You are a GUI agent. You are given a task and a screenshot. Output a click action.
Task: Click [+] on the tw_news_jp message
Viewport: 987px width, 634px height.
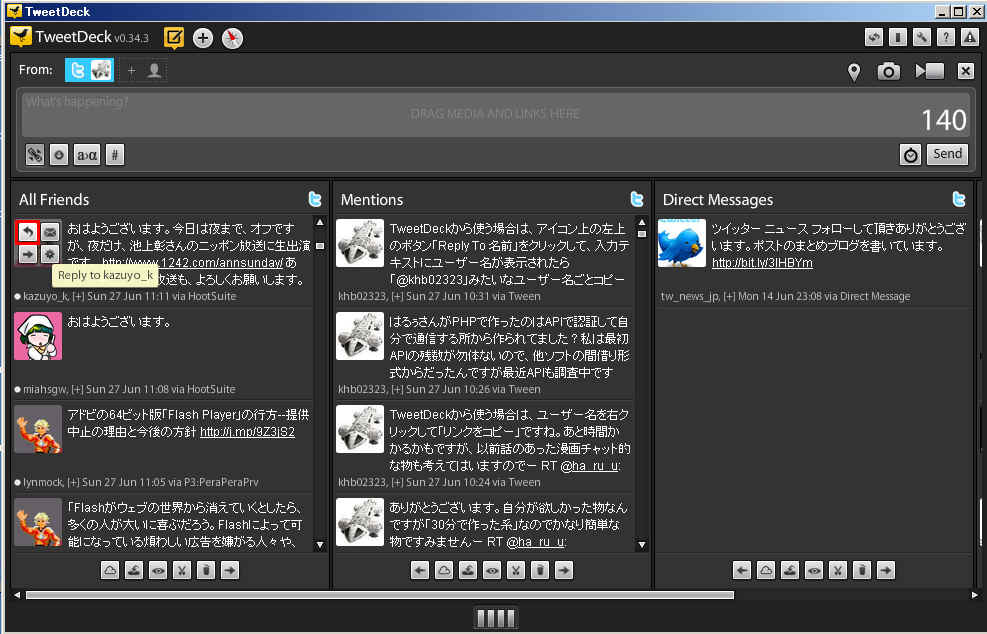coord(729,296)
